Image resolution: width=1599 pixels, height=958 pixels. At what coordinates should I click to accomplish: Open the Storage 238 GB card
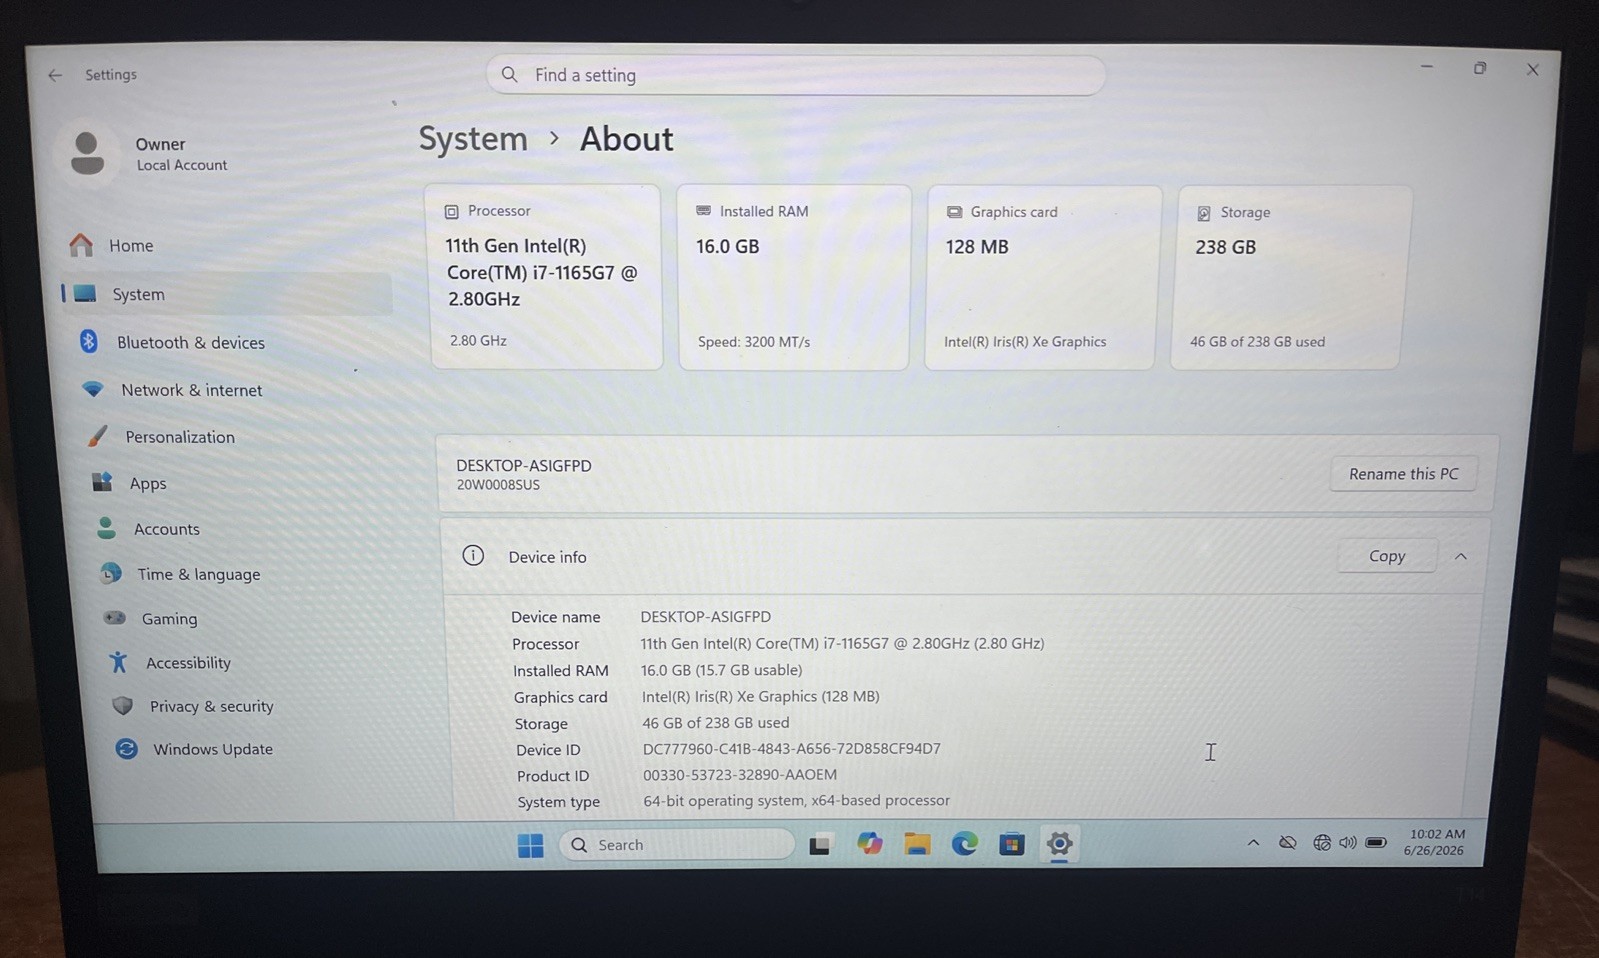1290,277
